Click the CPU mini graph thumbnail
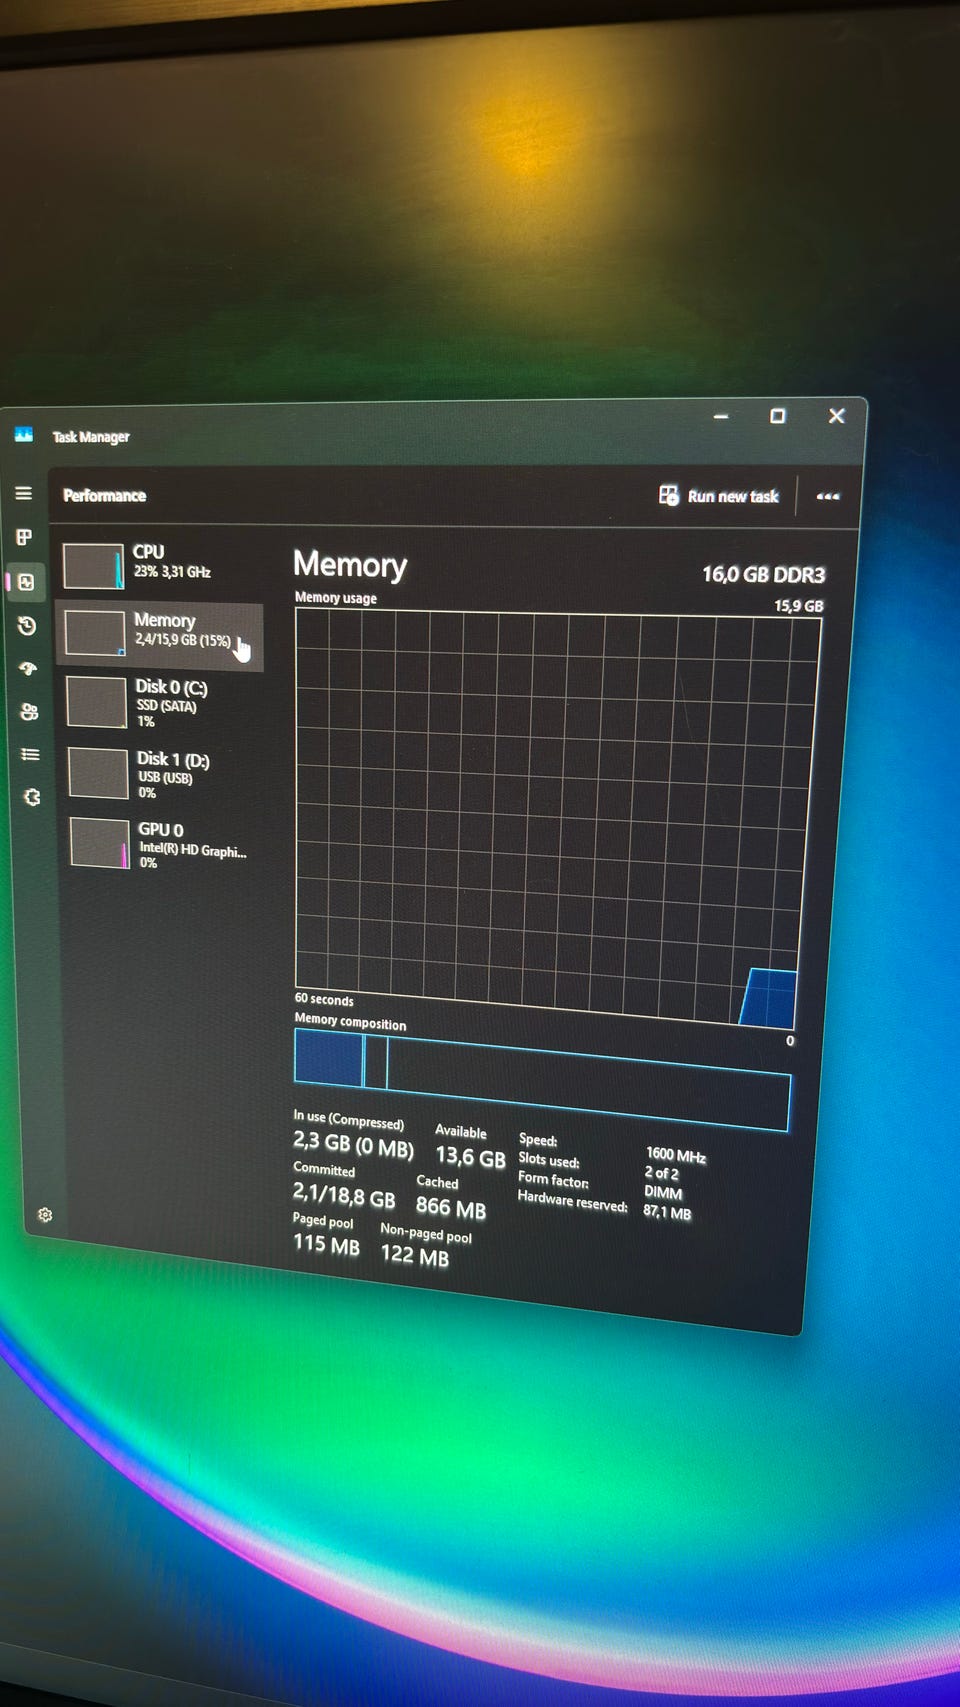This screenshot has height=1707, width=960. tap(93, 566)
